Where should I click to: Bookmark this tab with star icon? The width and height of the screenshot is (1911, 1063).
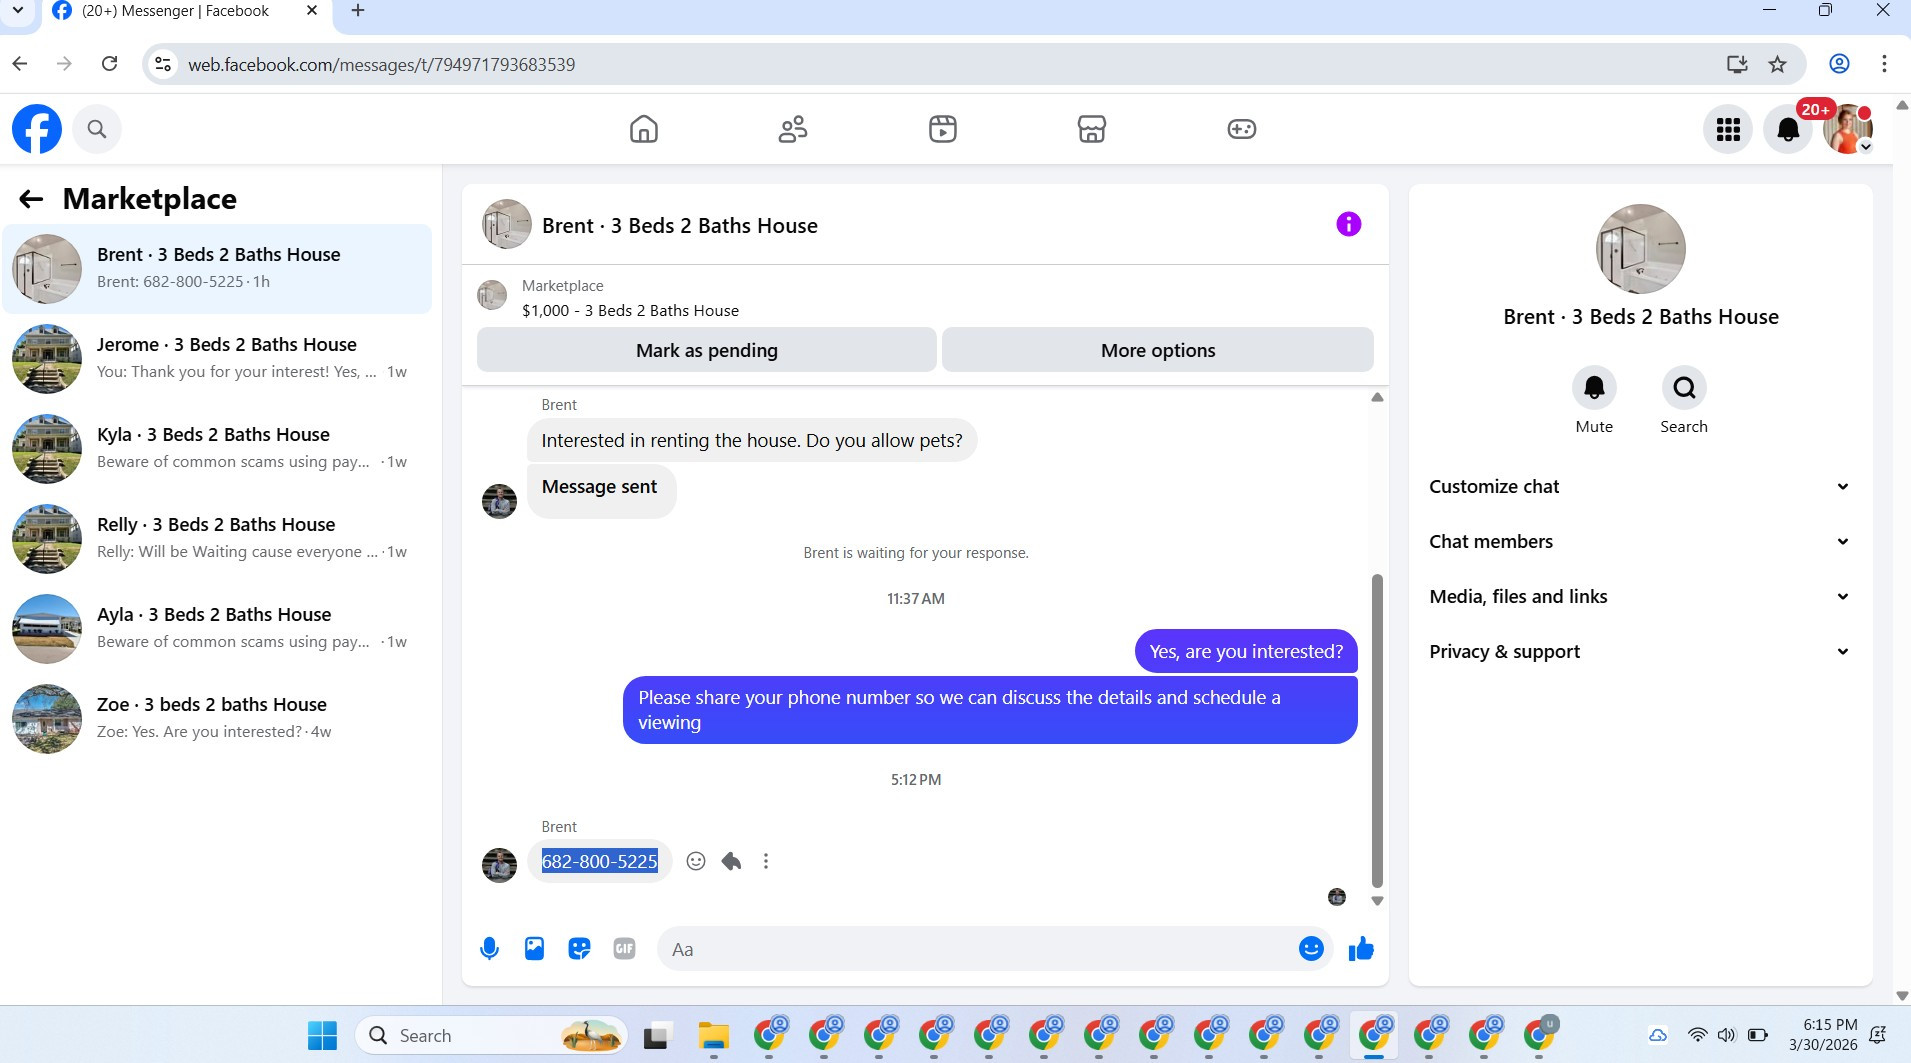pyautogui.click(x=1777, y=65)
